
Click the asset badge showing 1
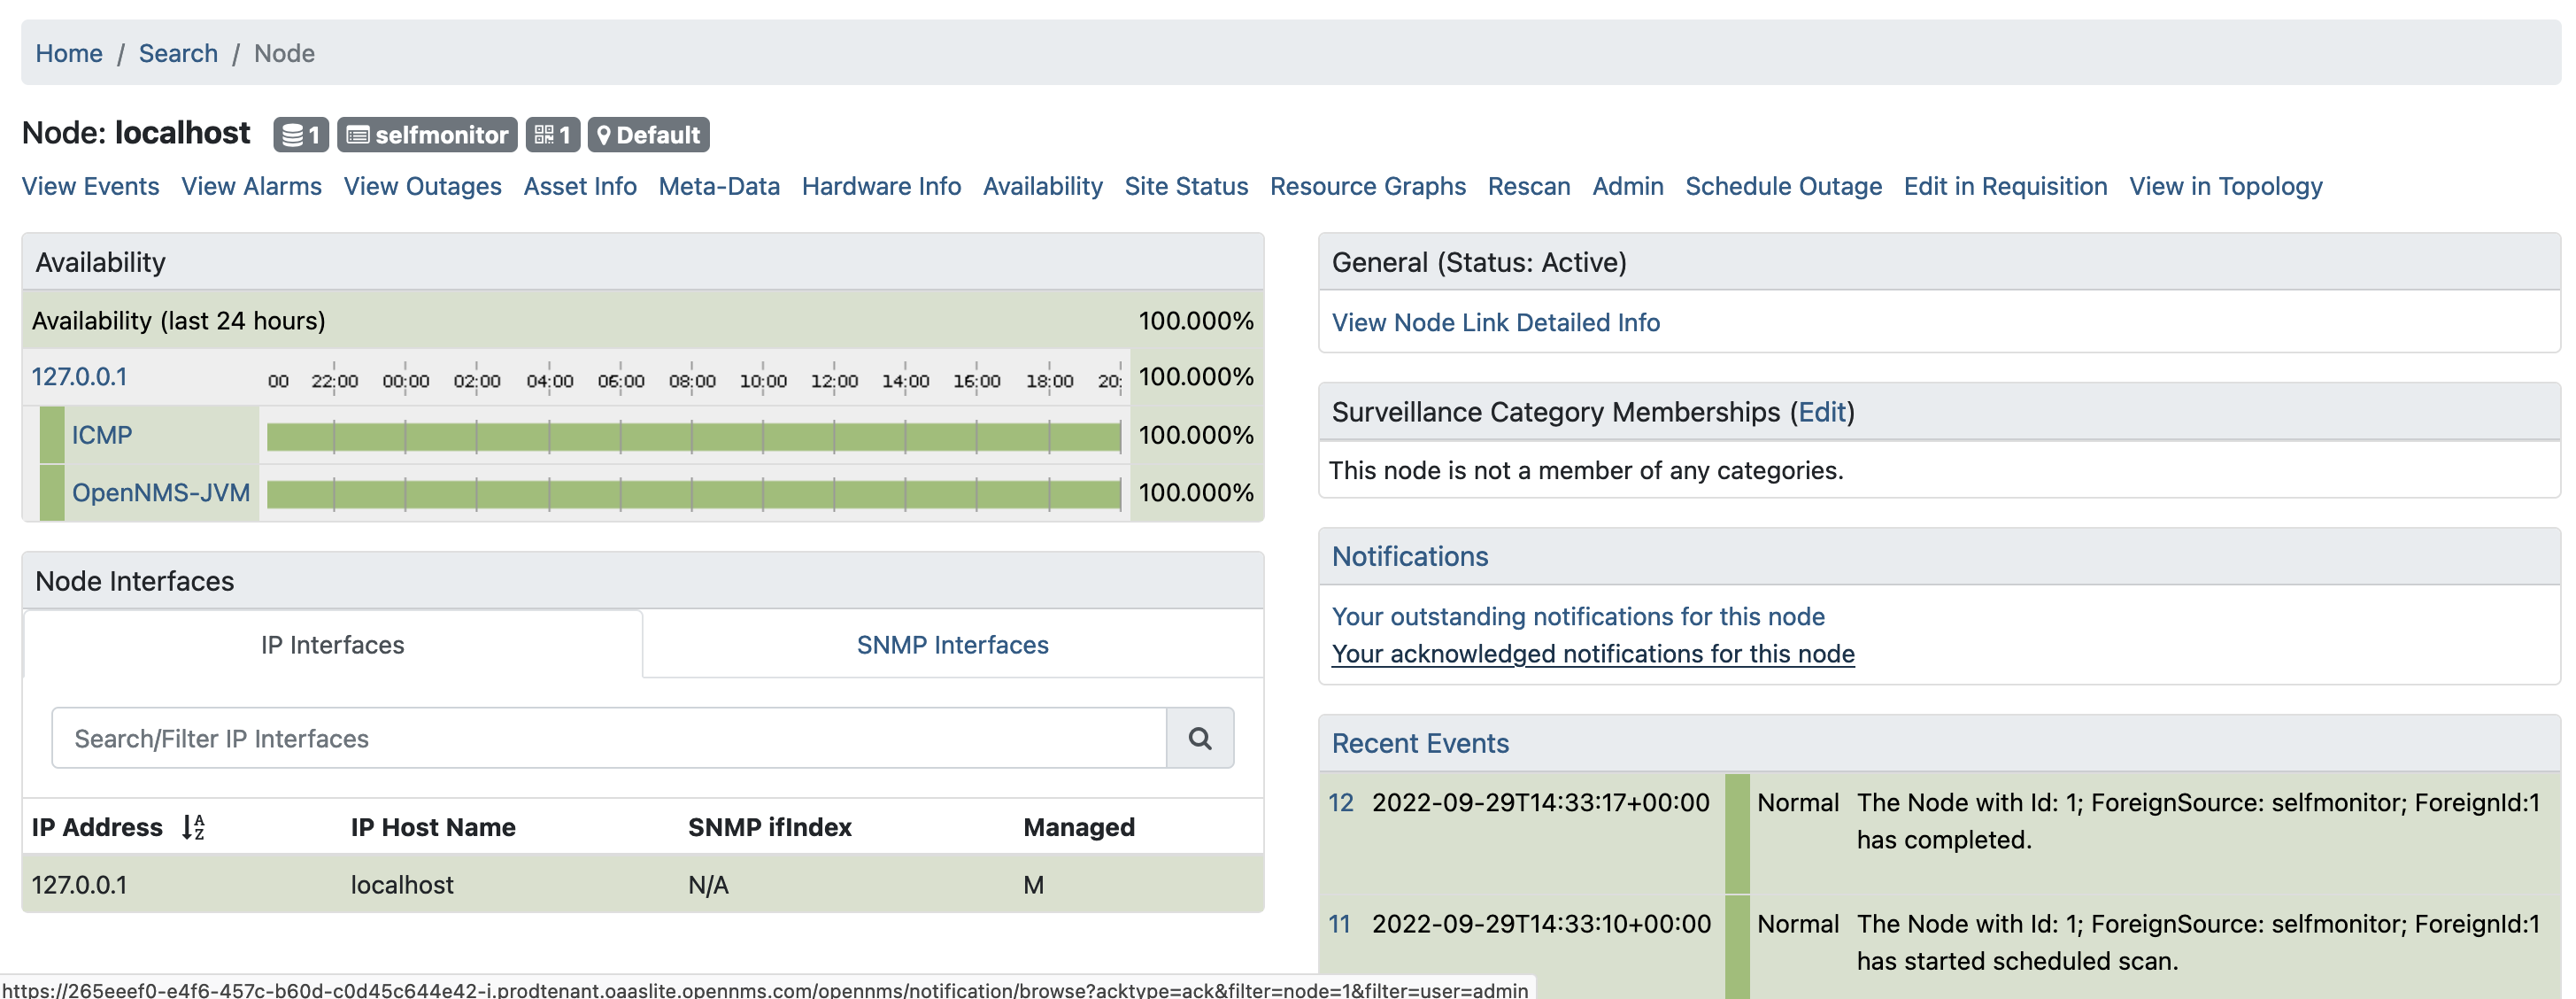pyautogui.click(x=553, y=134)
